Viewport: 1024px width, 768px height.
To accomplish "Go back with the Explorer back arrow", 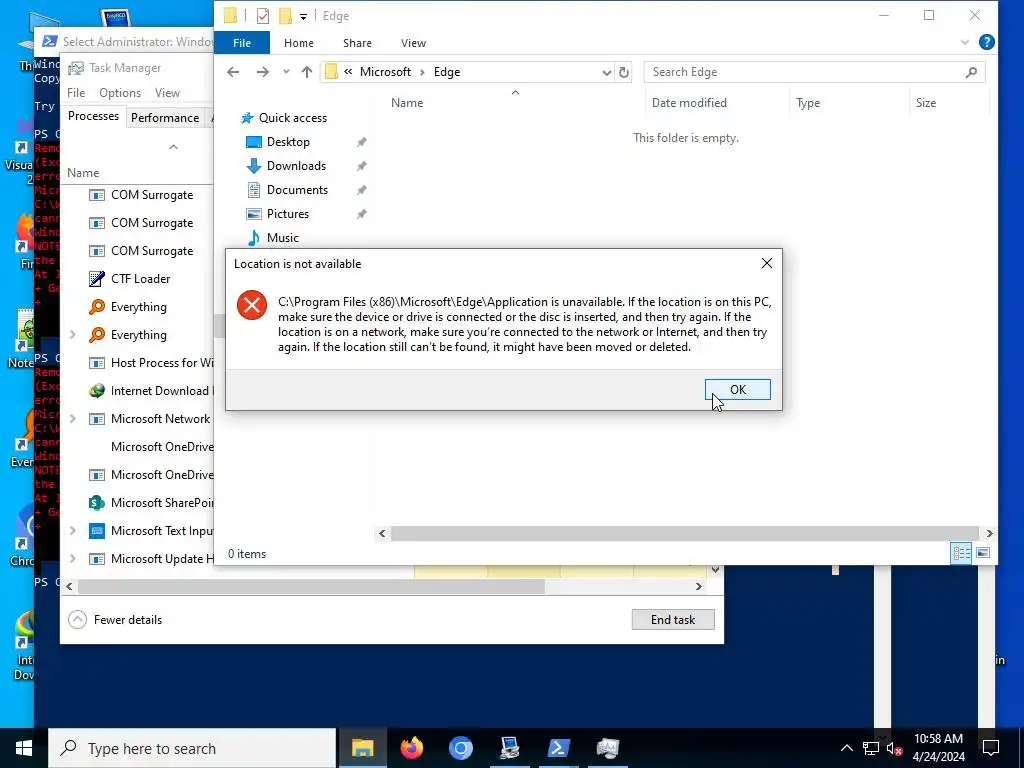I will [233, 72].
